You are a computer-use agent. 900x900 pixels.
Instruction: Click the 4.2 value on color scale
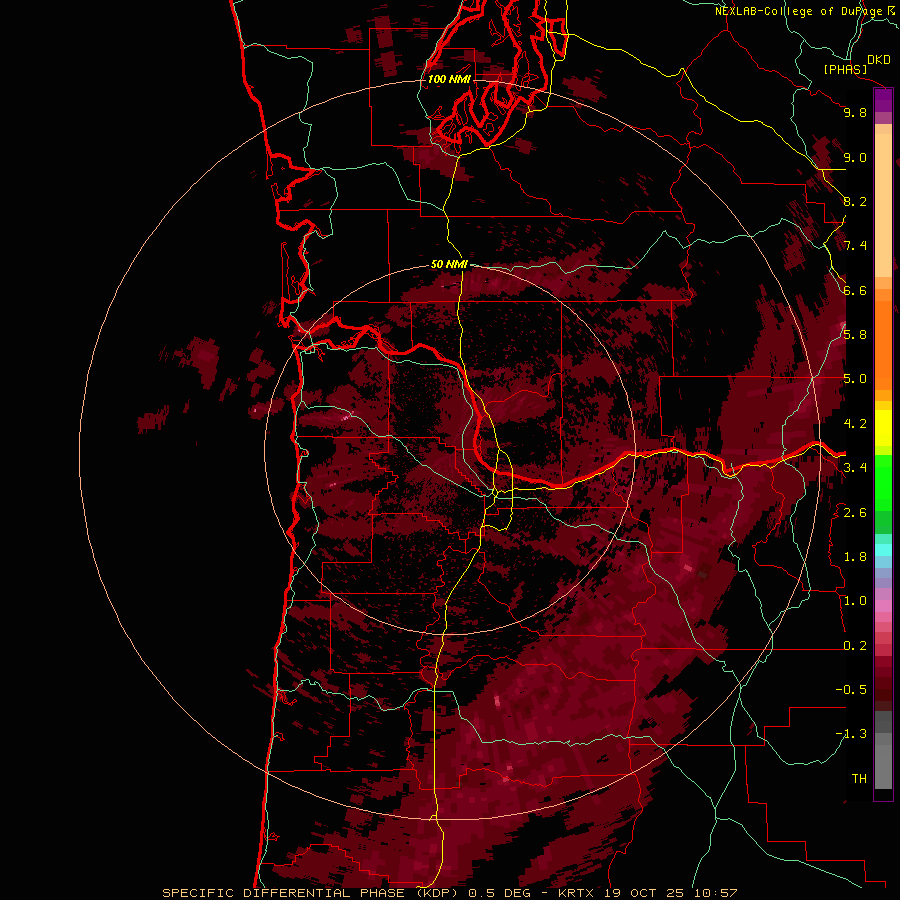[x=855, y=424]
